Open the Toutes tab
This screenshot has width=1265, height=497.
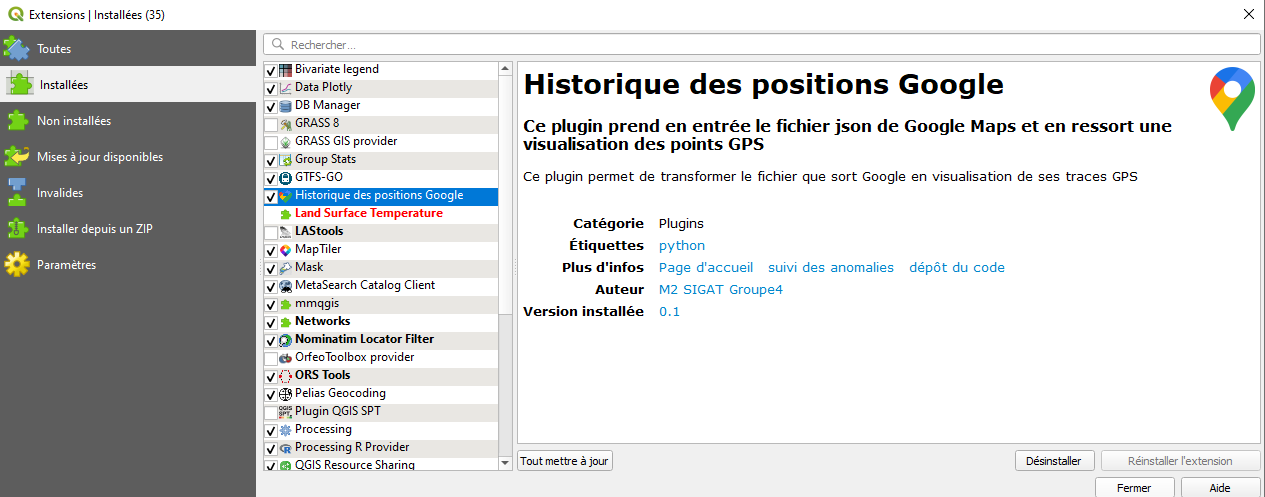pyautogui.click(x=128, y=48)
